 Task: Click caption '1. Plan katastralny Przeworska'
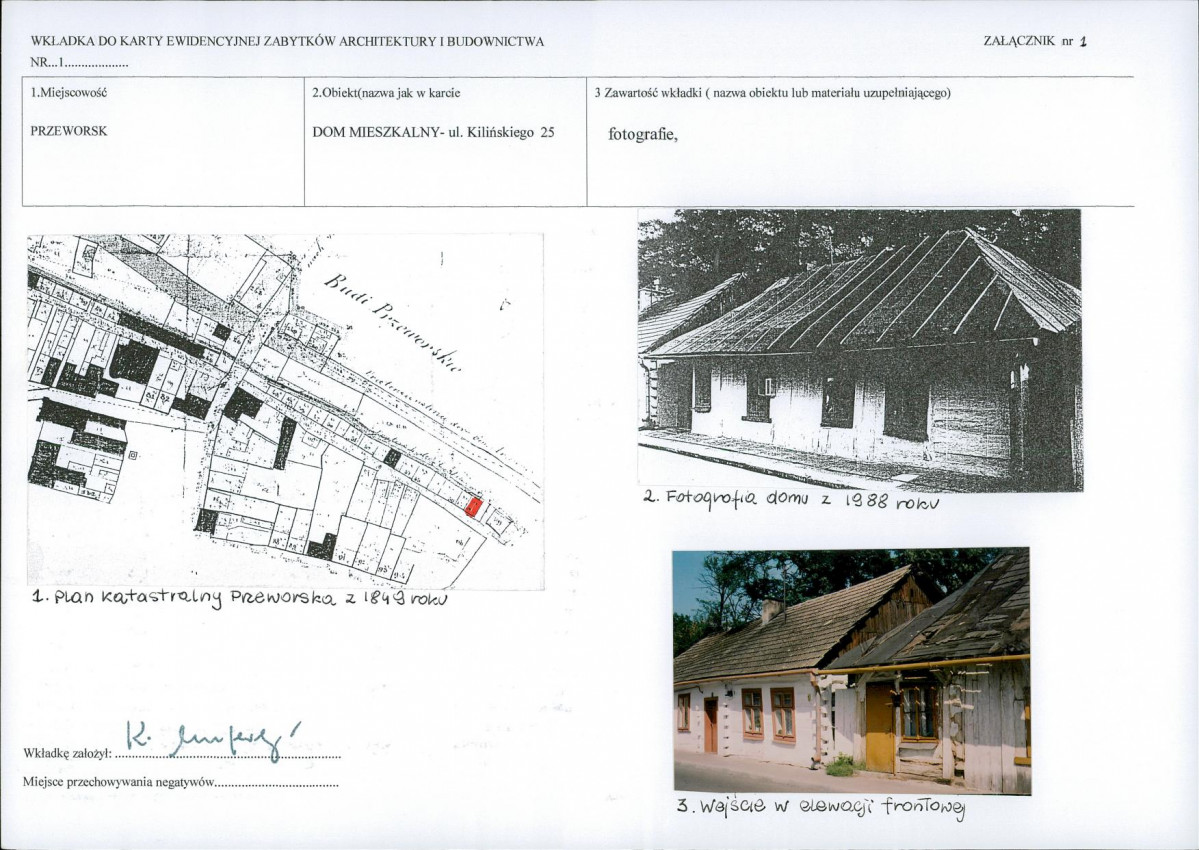point(239,598)
